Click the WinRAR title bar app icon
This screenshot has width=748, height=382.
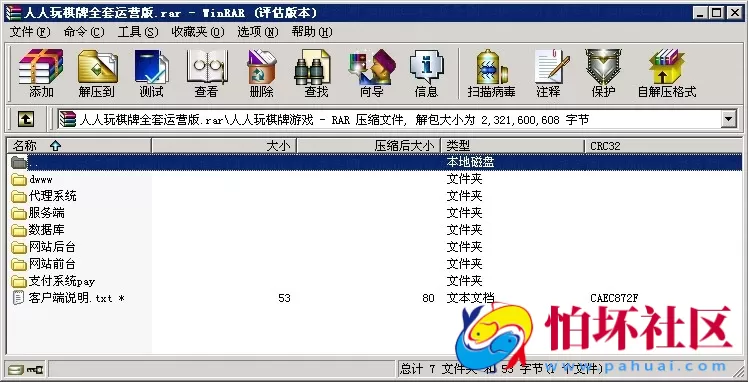pyautogui.click(x=13, y=13)
